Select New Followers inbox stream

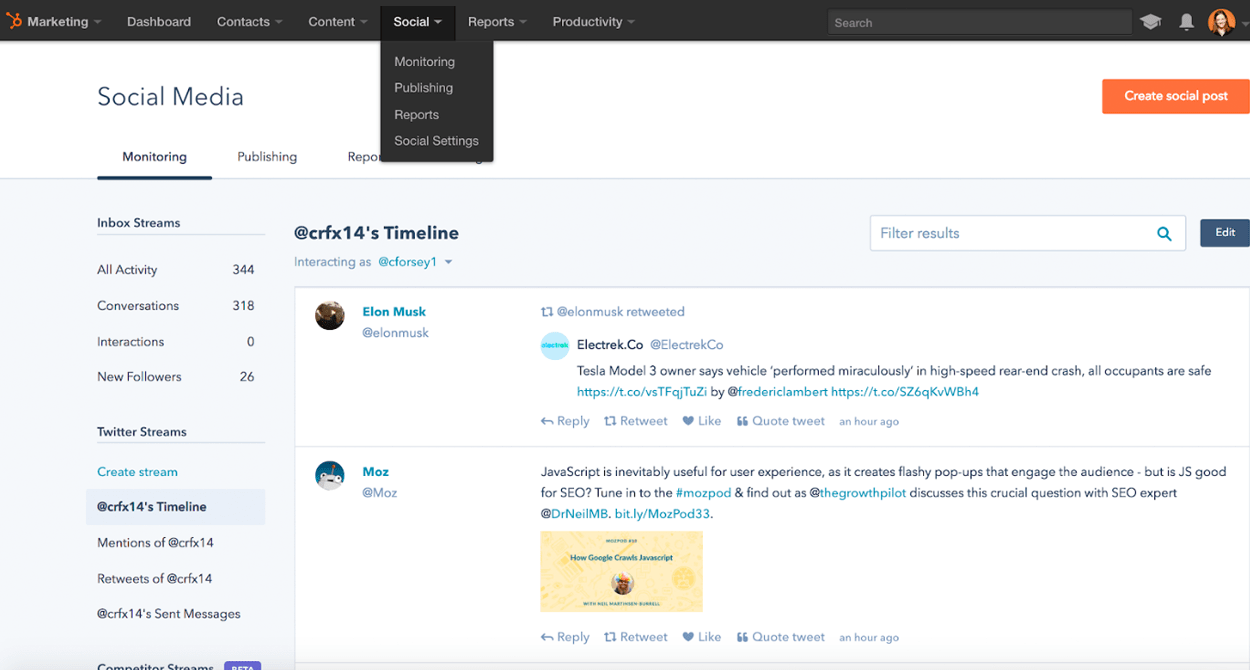(176, 377)
